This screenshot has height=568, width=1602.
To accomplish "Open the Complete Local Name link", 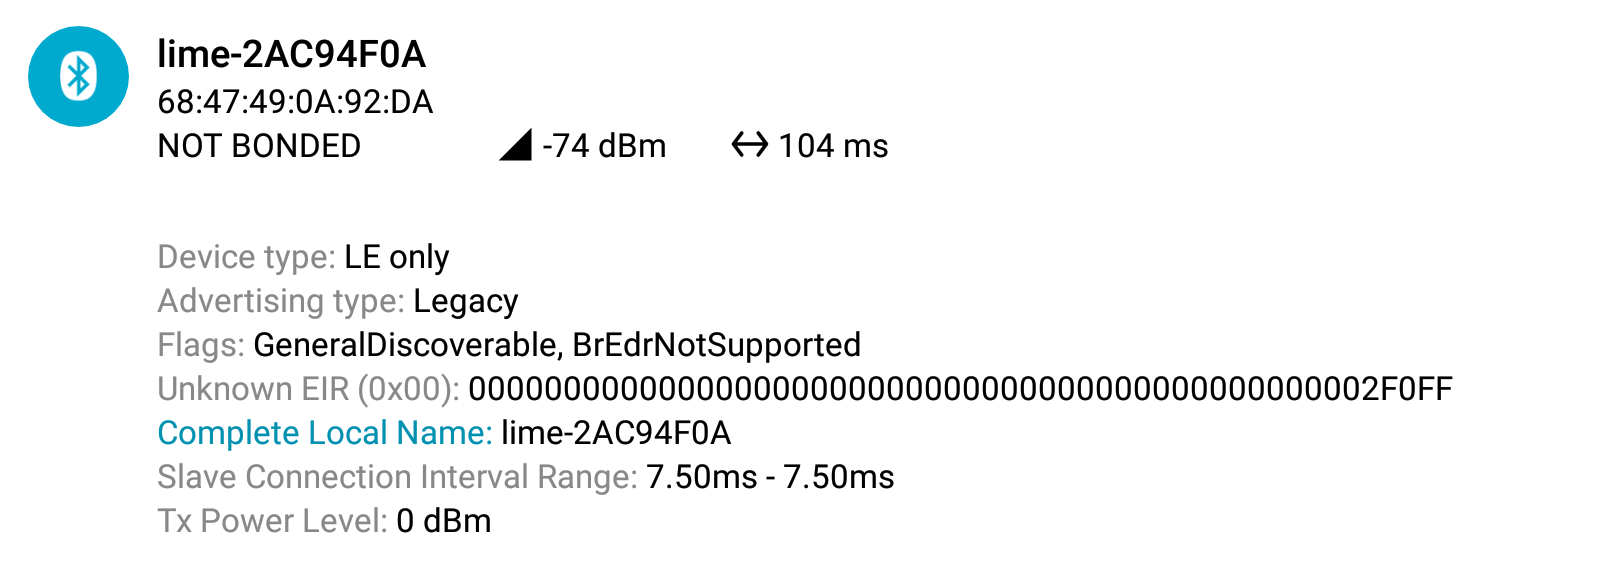I will 325,433.
